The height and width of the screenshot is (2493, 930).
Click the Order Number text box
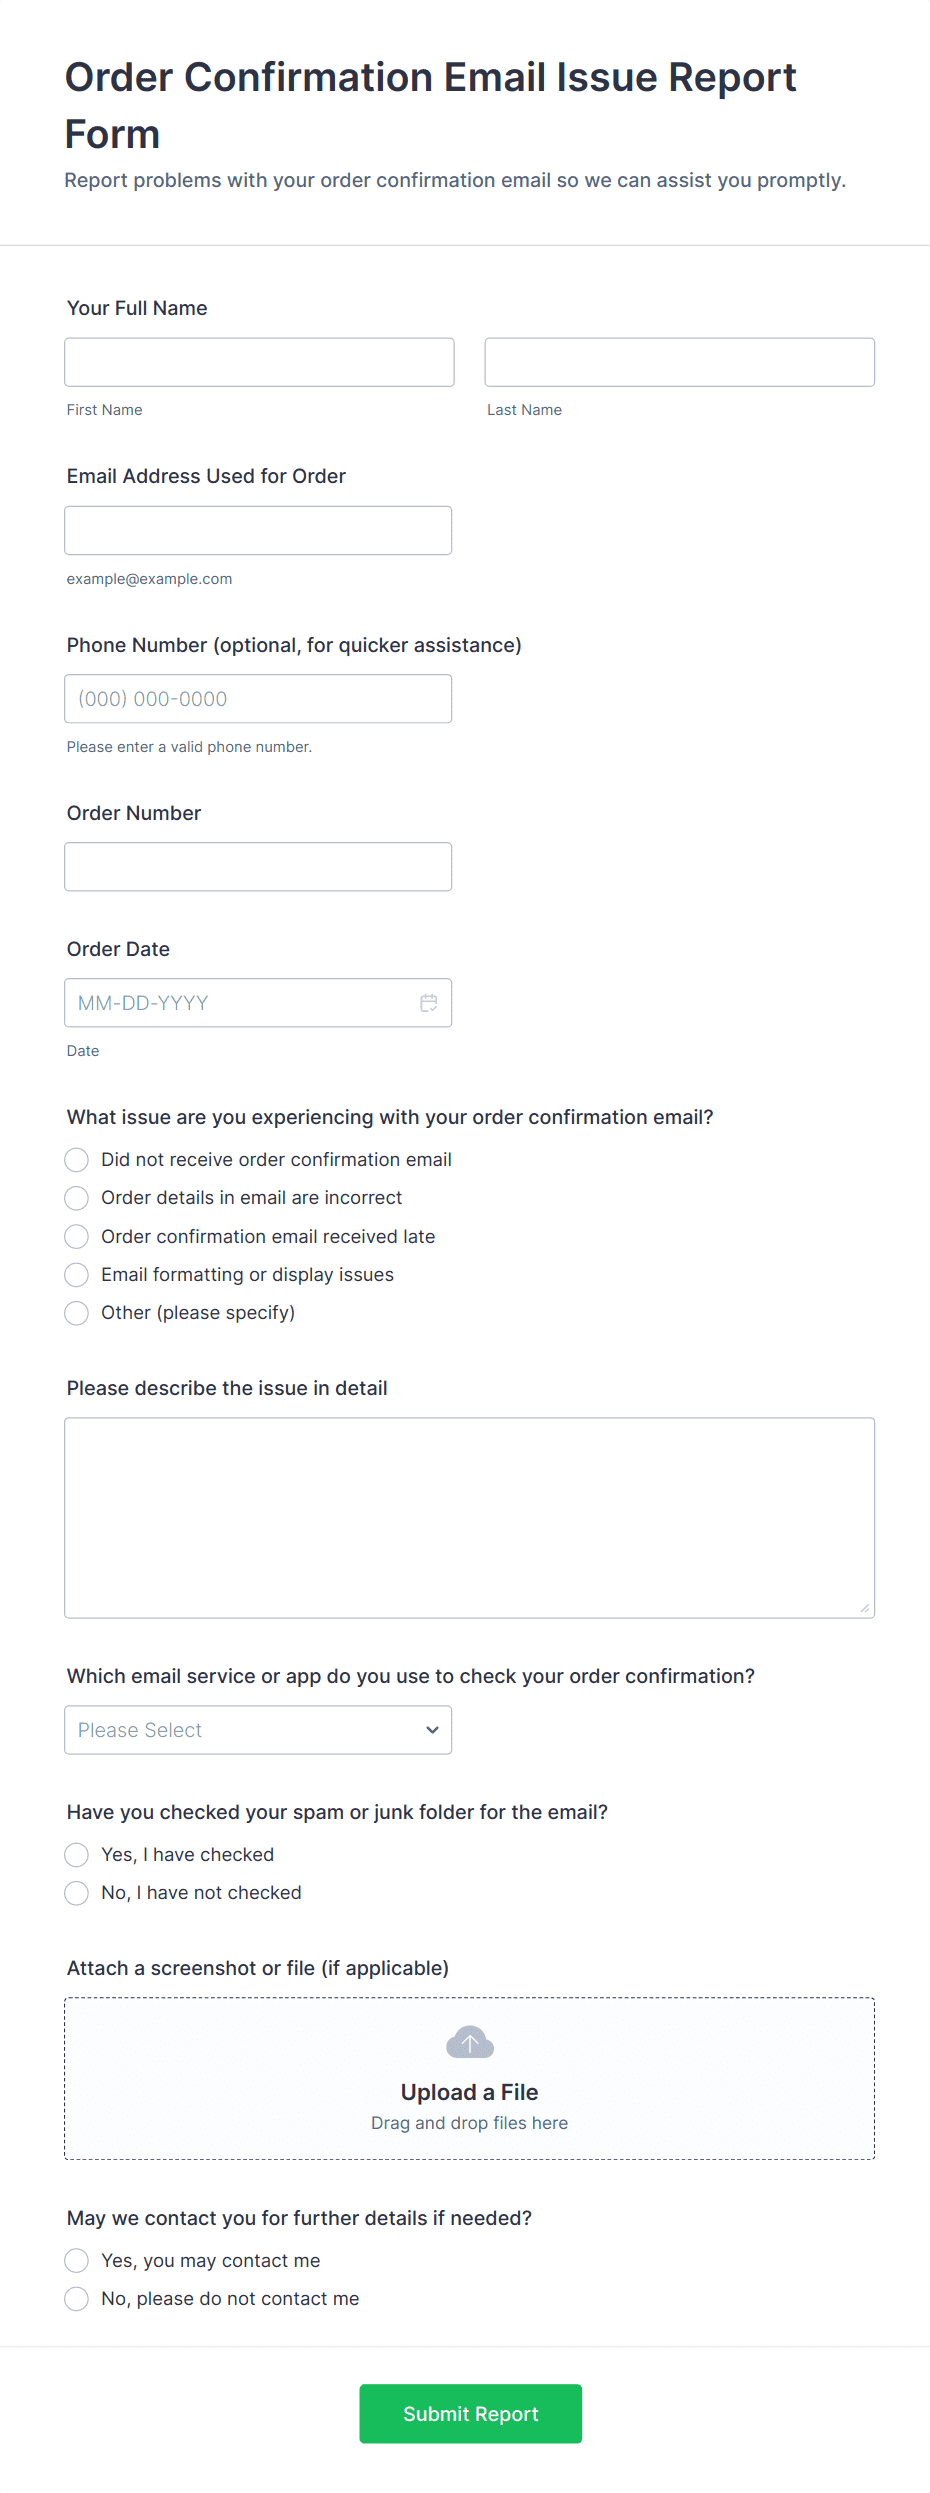click(x=258, y=867)
